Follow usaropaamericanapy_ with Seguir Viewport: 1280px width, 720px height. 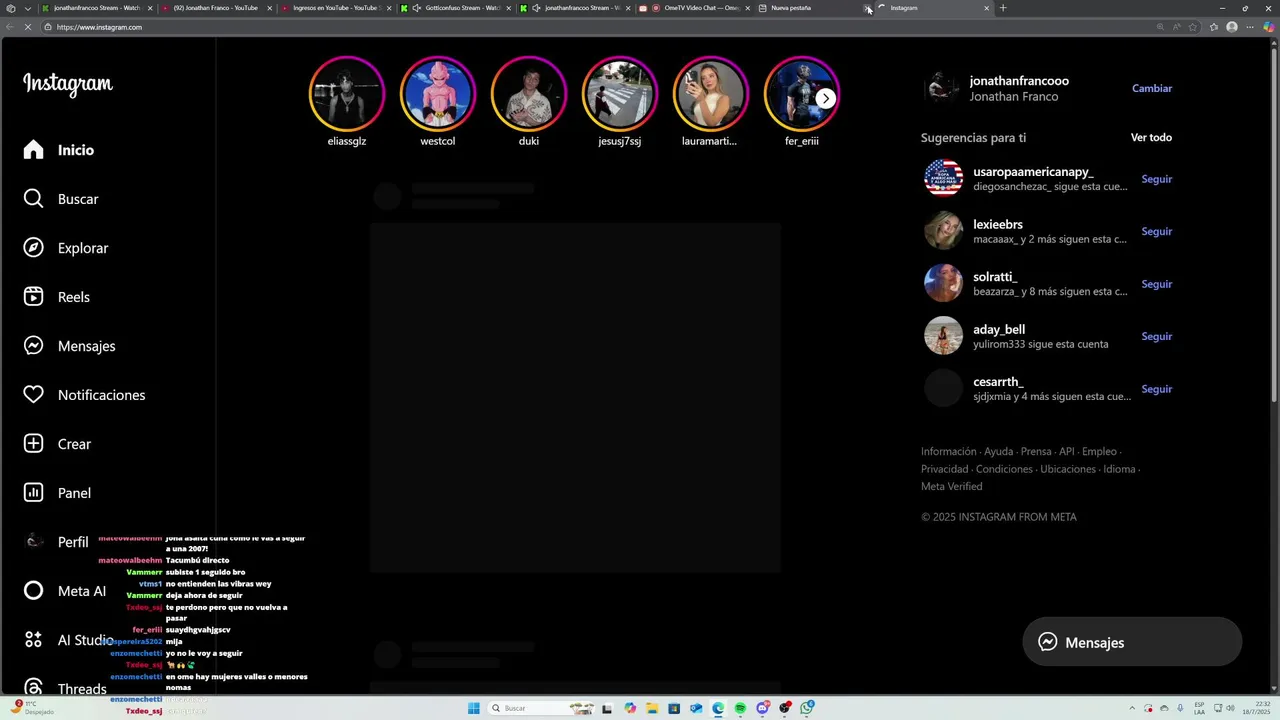click(x=1157, y=179)
